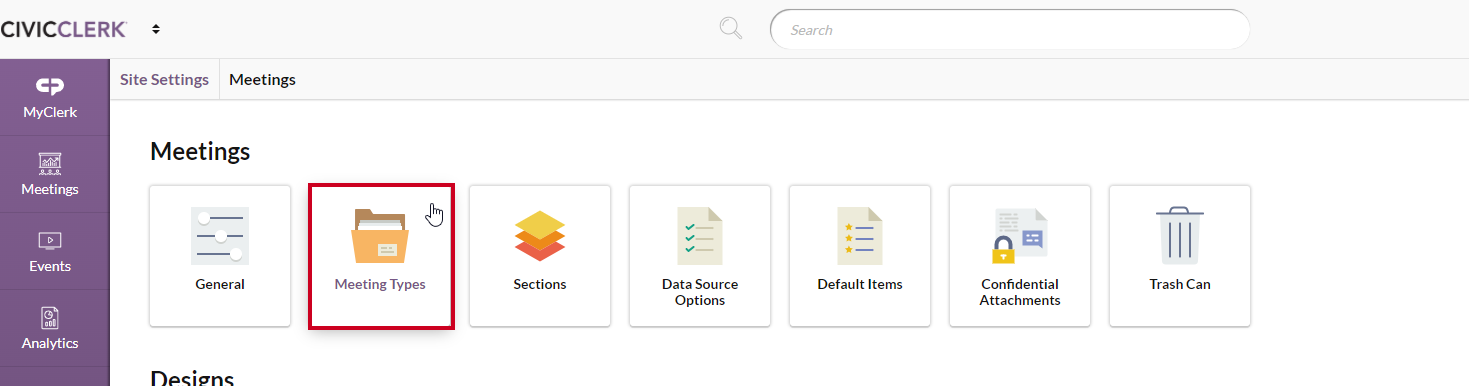Go to Site Settings breadcrumb
1469x386 pixels.
(164, 79)
